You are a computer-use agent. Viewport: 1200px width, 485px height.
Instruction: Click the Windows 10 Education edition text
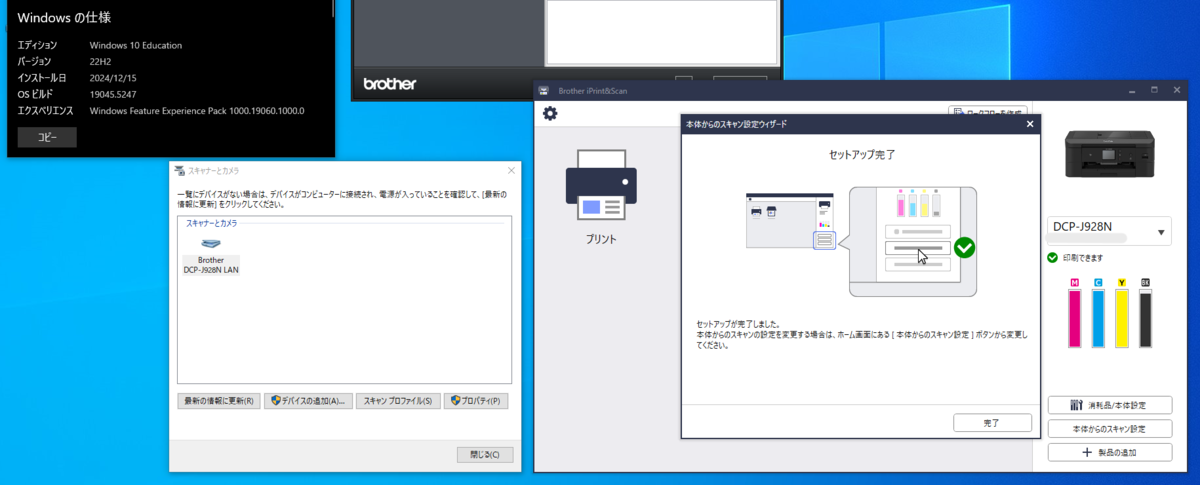click(x=135, y=45)
